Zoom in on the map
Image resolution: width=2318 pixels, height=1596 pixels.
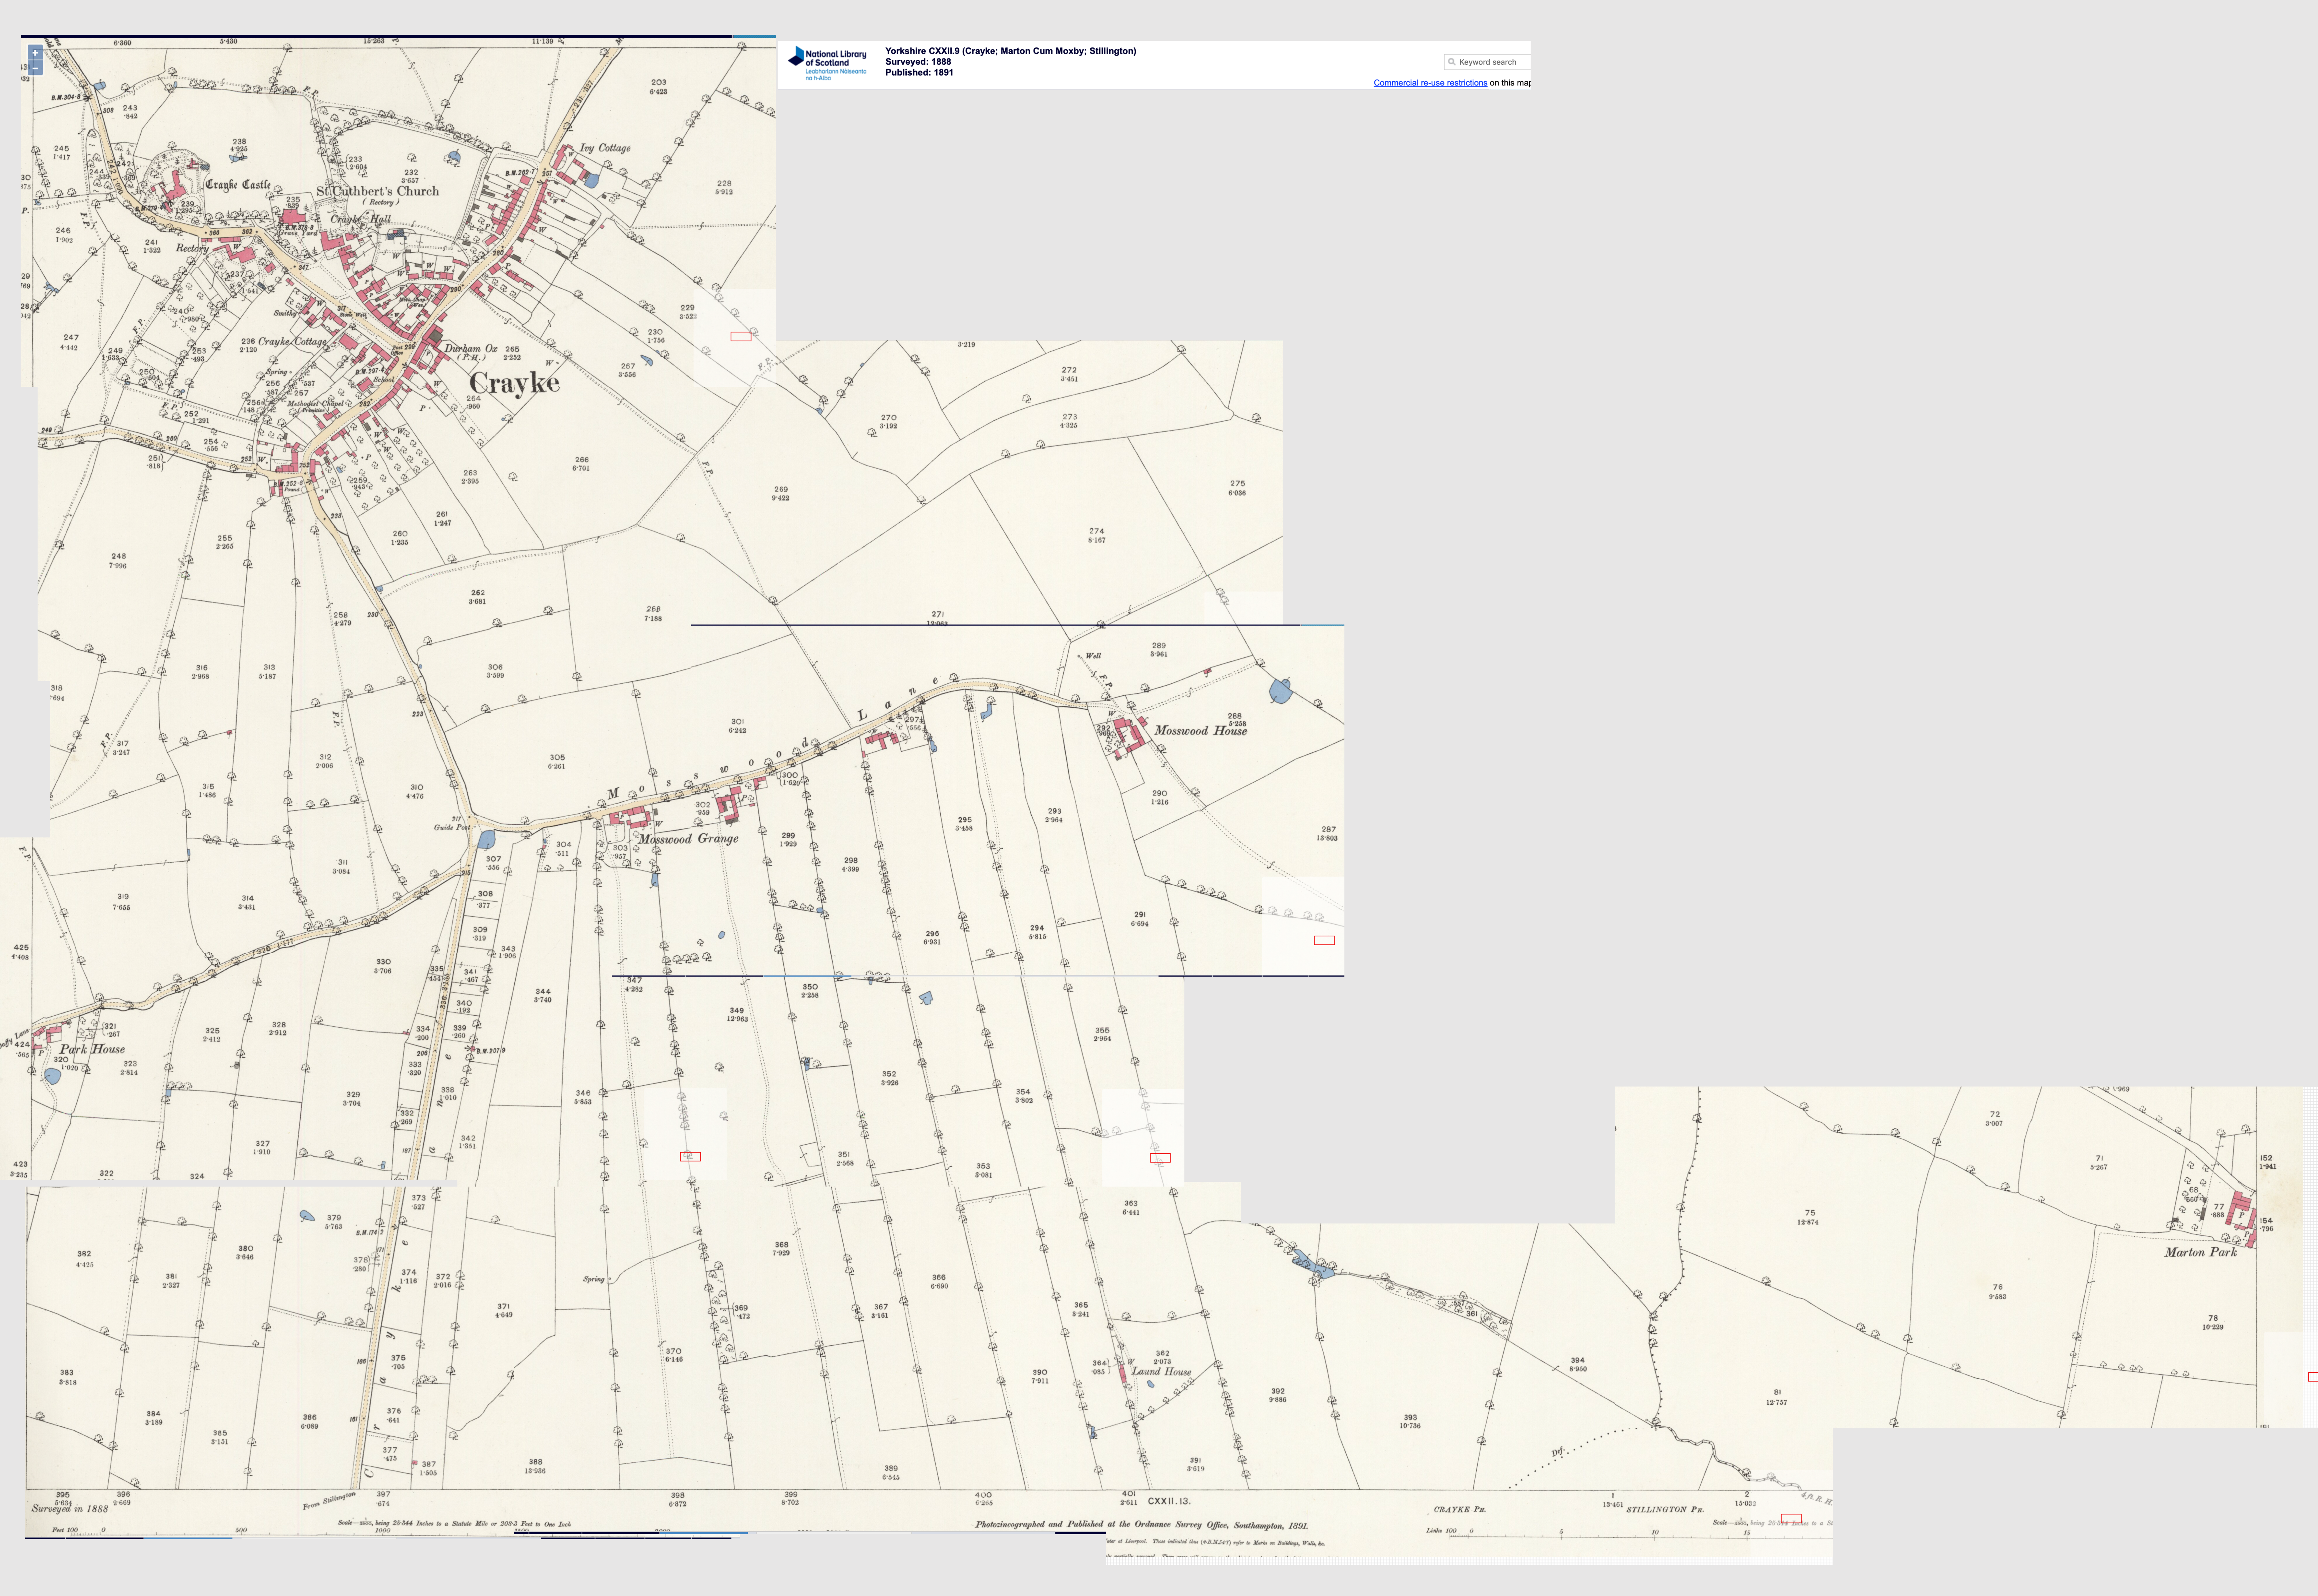click(35, 53)
